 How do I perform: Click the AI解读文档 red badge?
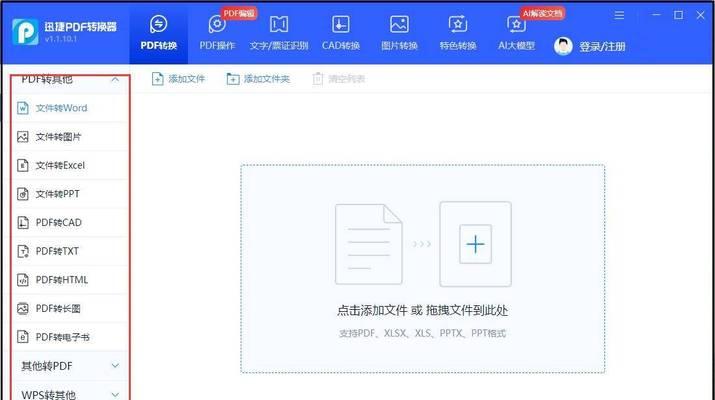(542, 13)
